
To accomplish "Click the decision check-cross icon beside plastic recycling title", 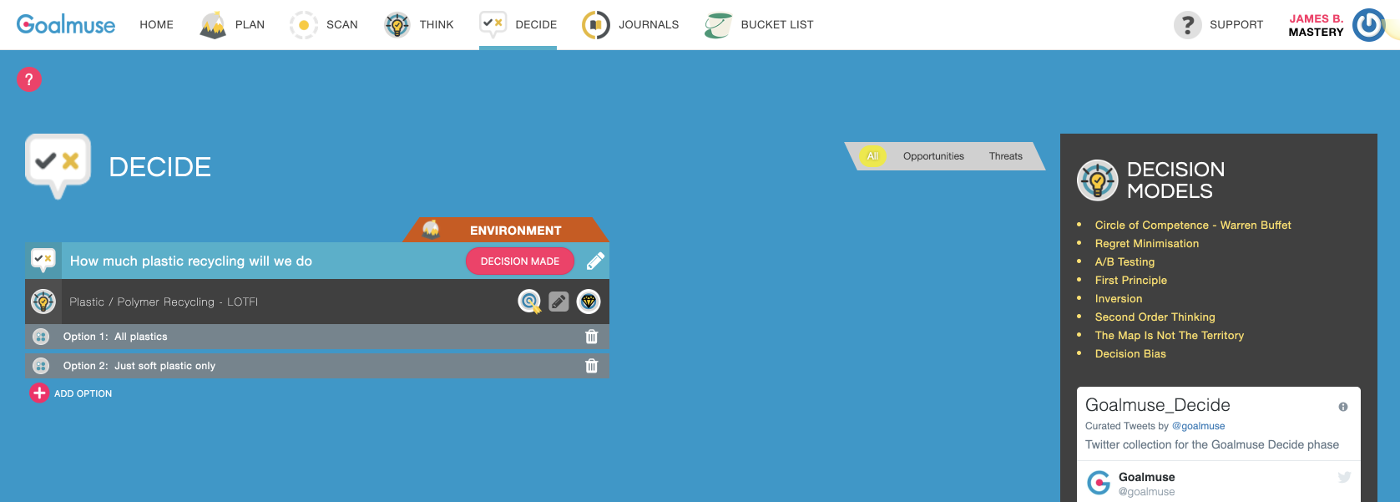I will [x=43, y=260].
